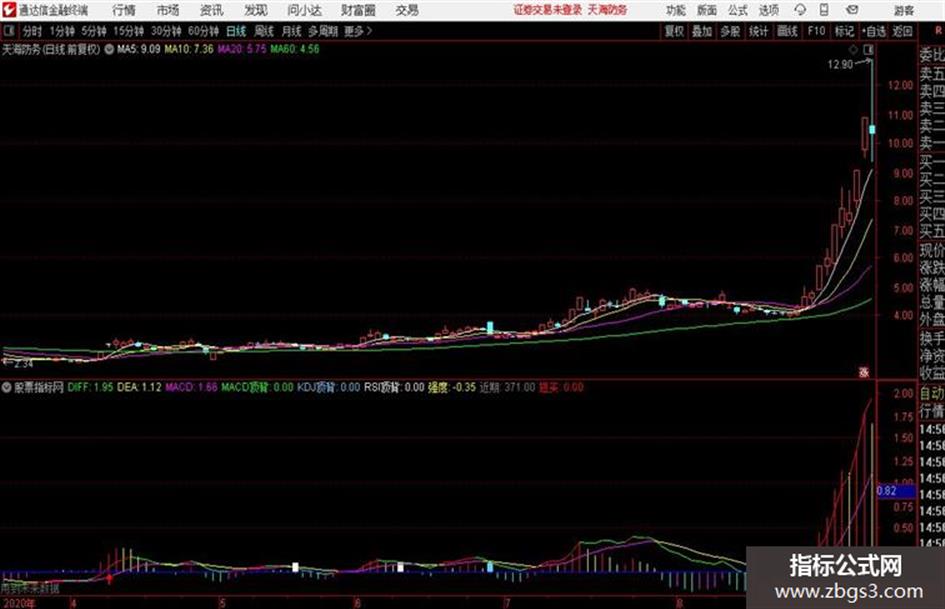Image resolution: width=945 pixels, height=609 pixels.
Task: Open the 版面 menu
Action: (x=707, y=10)
